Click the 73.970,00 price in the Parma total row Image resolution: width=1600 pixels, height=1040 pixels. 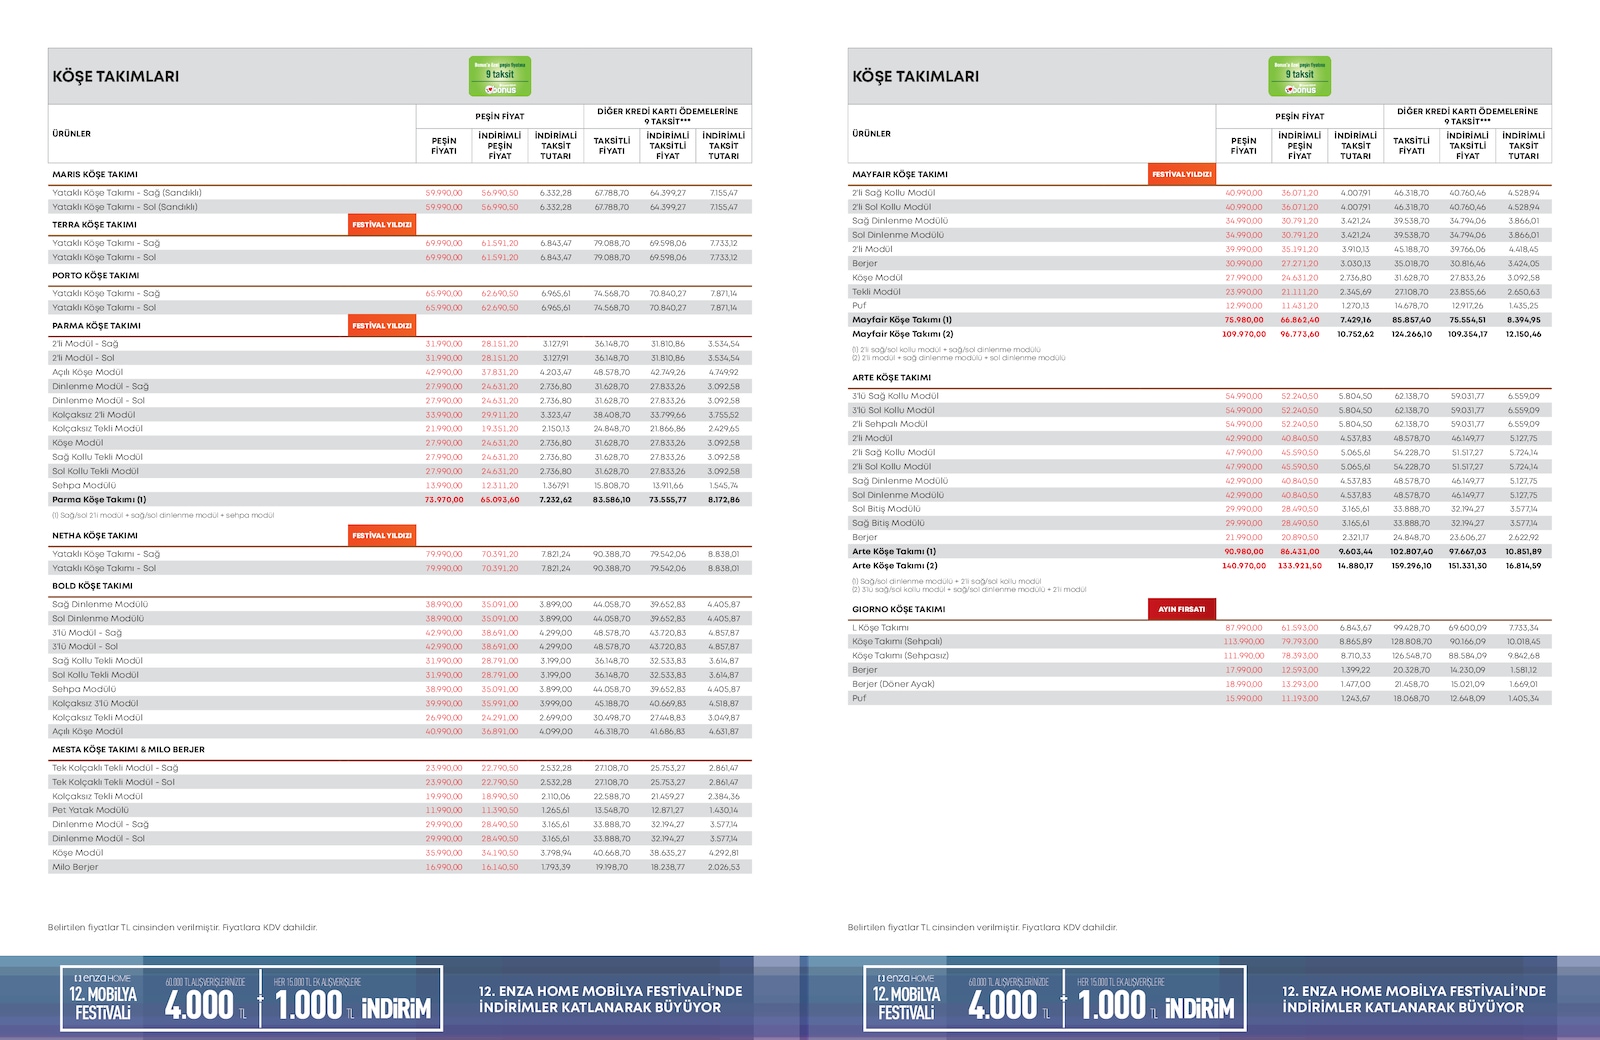444,500
